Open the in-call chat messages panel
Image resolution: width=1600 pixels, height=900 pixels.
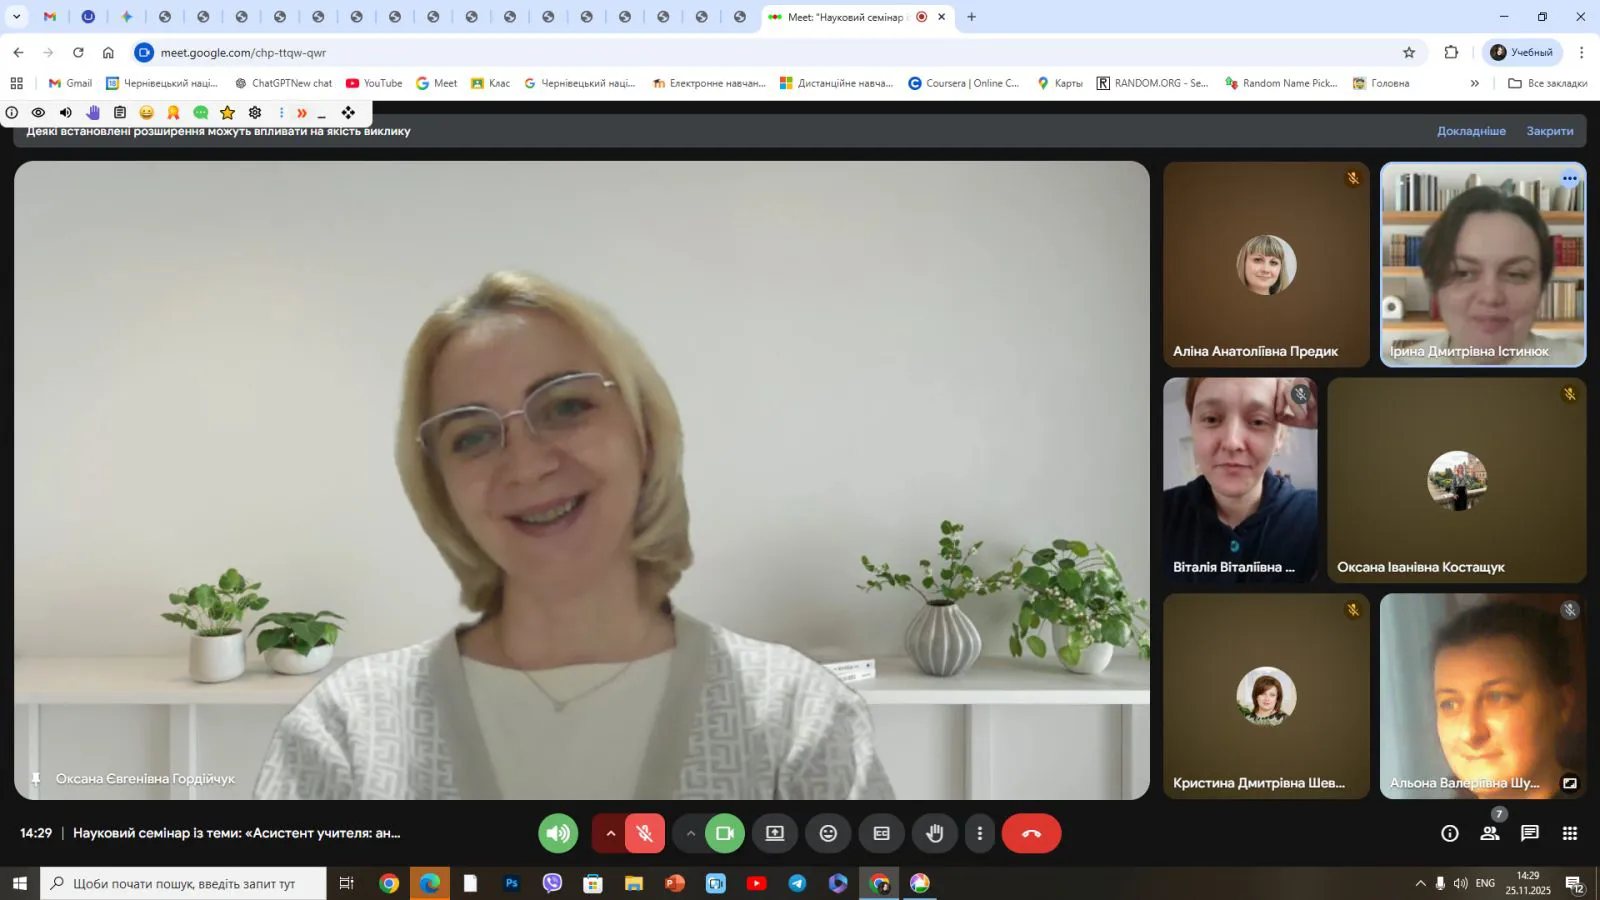[1530, 833]
